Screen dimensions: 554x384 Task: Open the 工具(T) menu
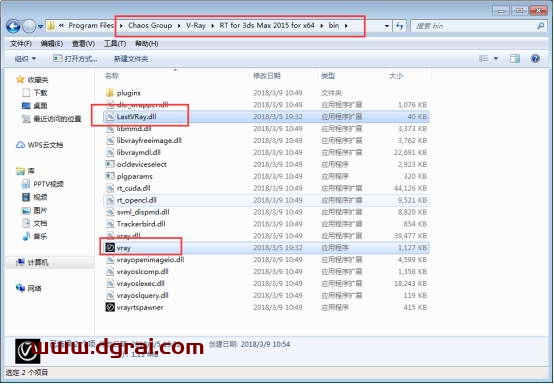tap(115, 43)
